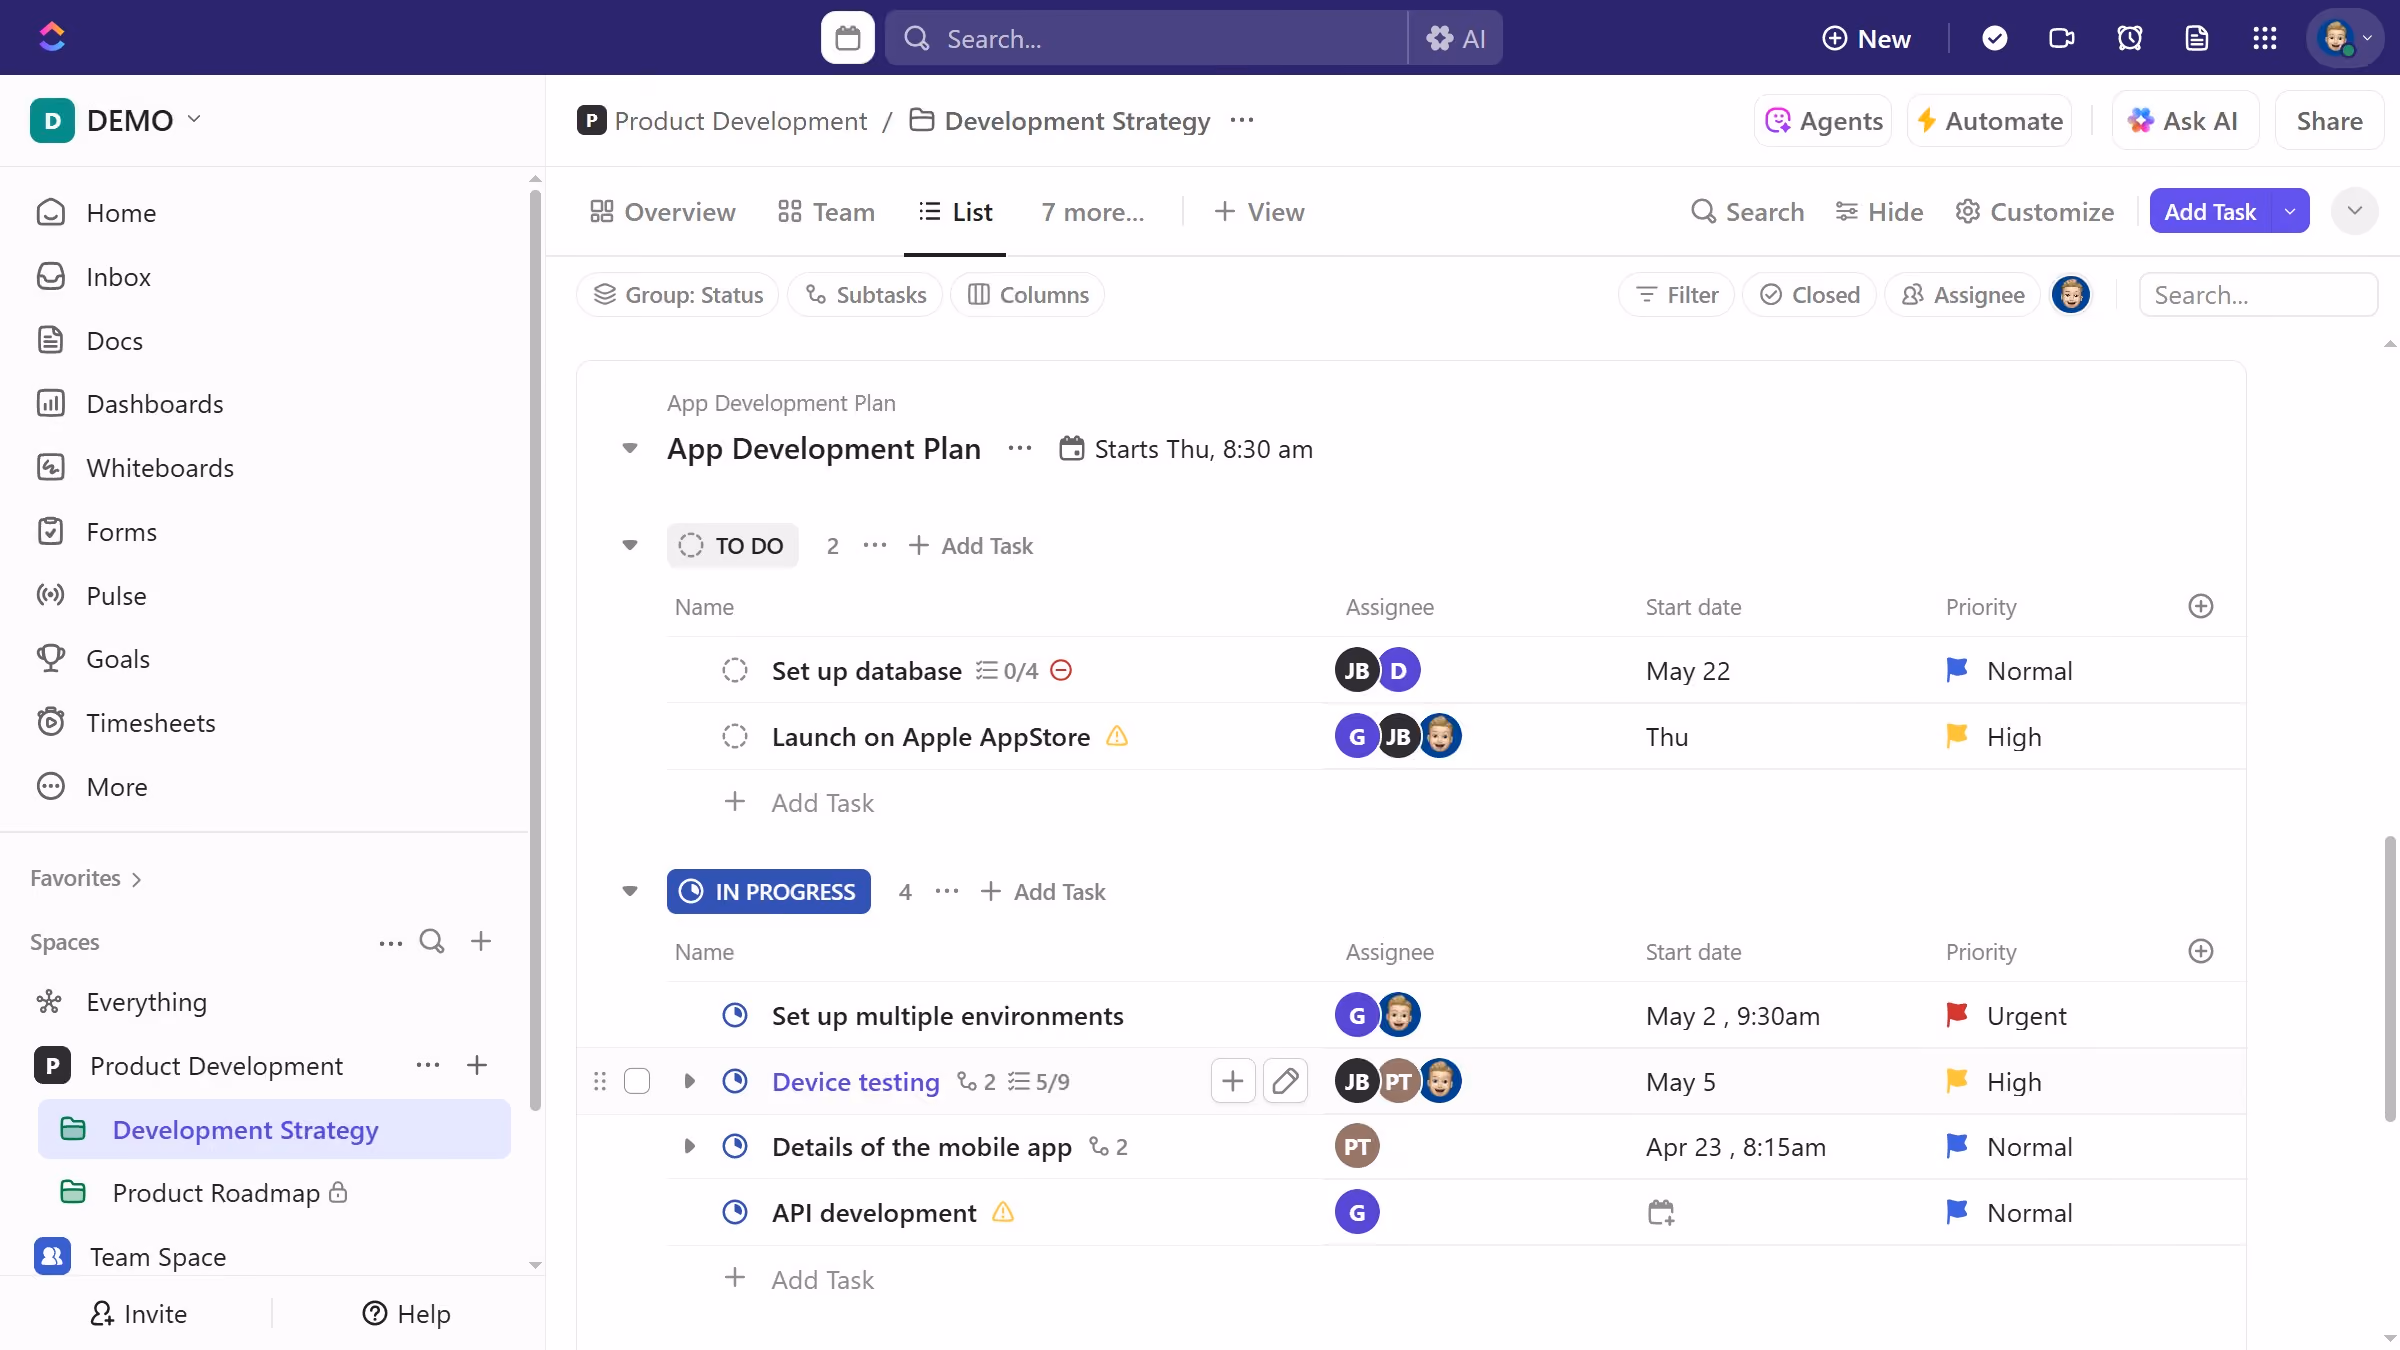Open the notepad document icon in header

click(x=2196, y=38)
